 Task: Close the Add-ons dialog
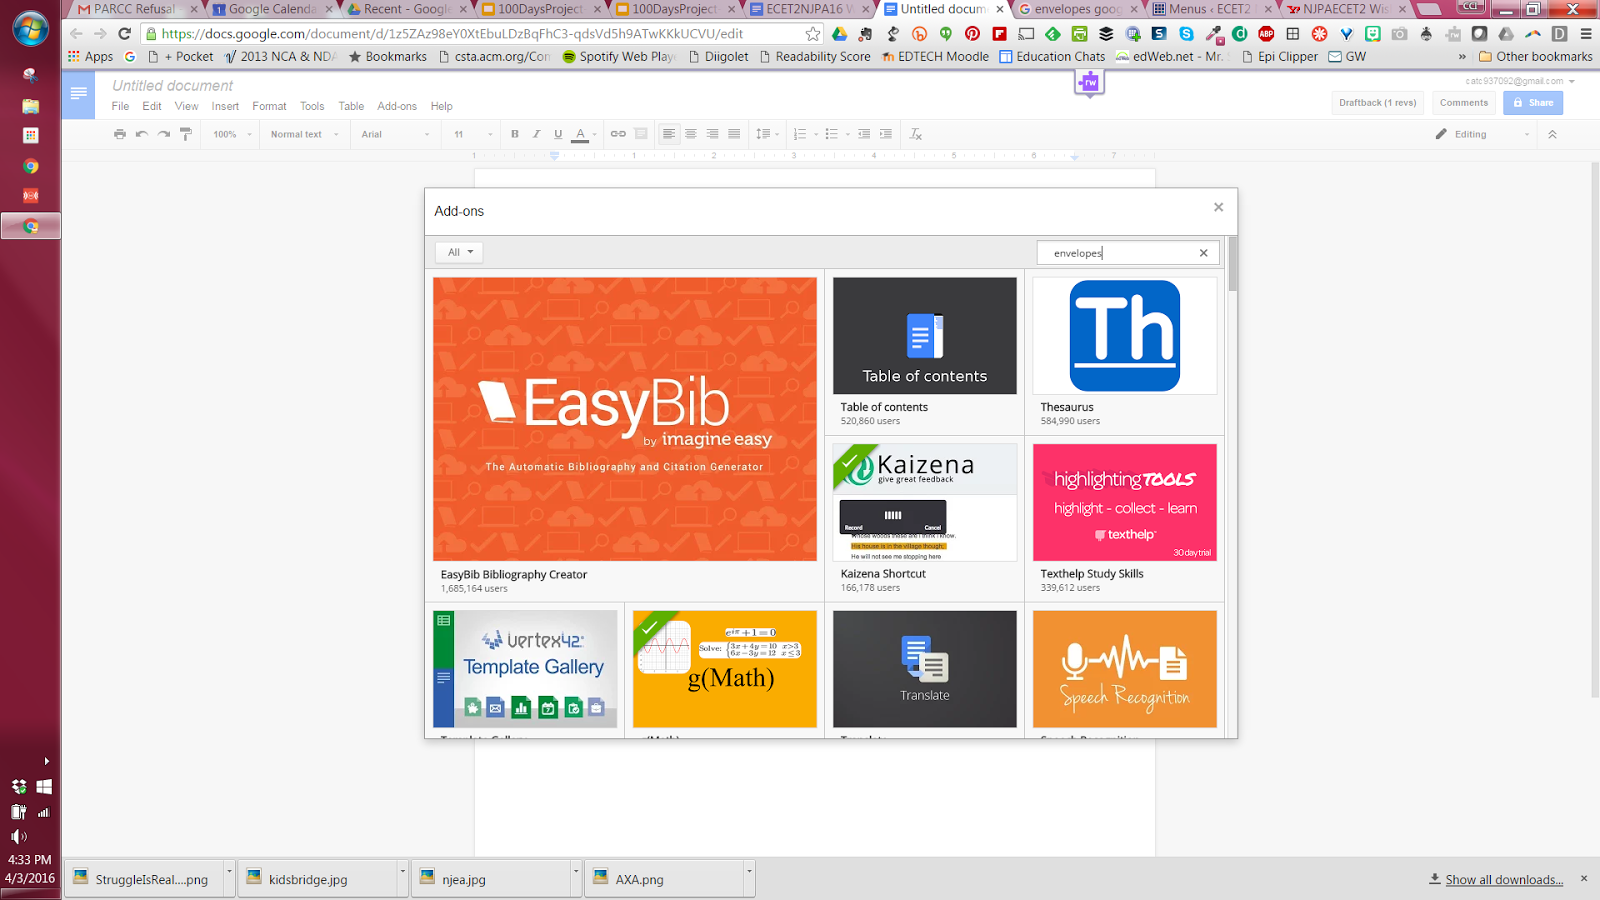pos(1218,207)
